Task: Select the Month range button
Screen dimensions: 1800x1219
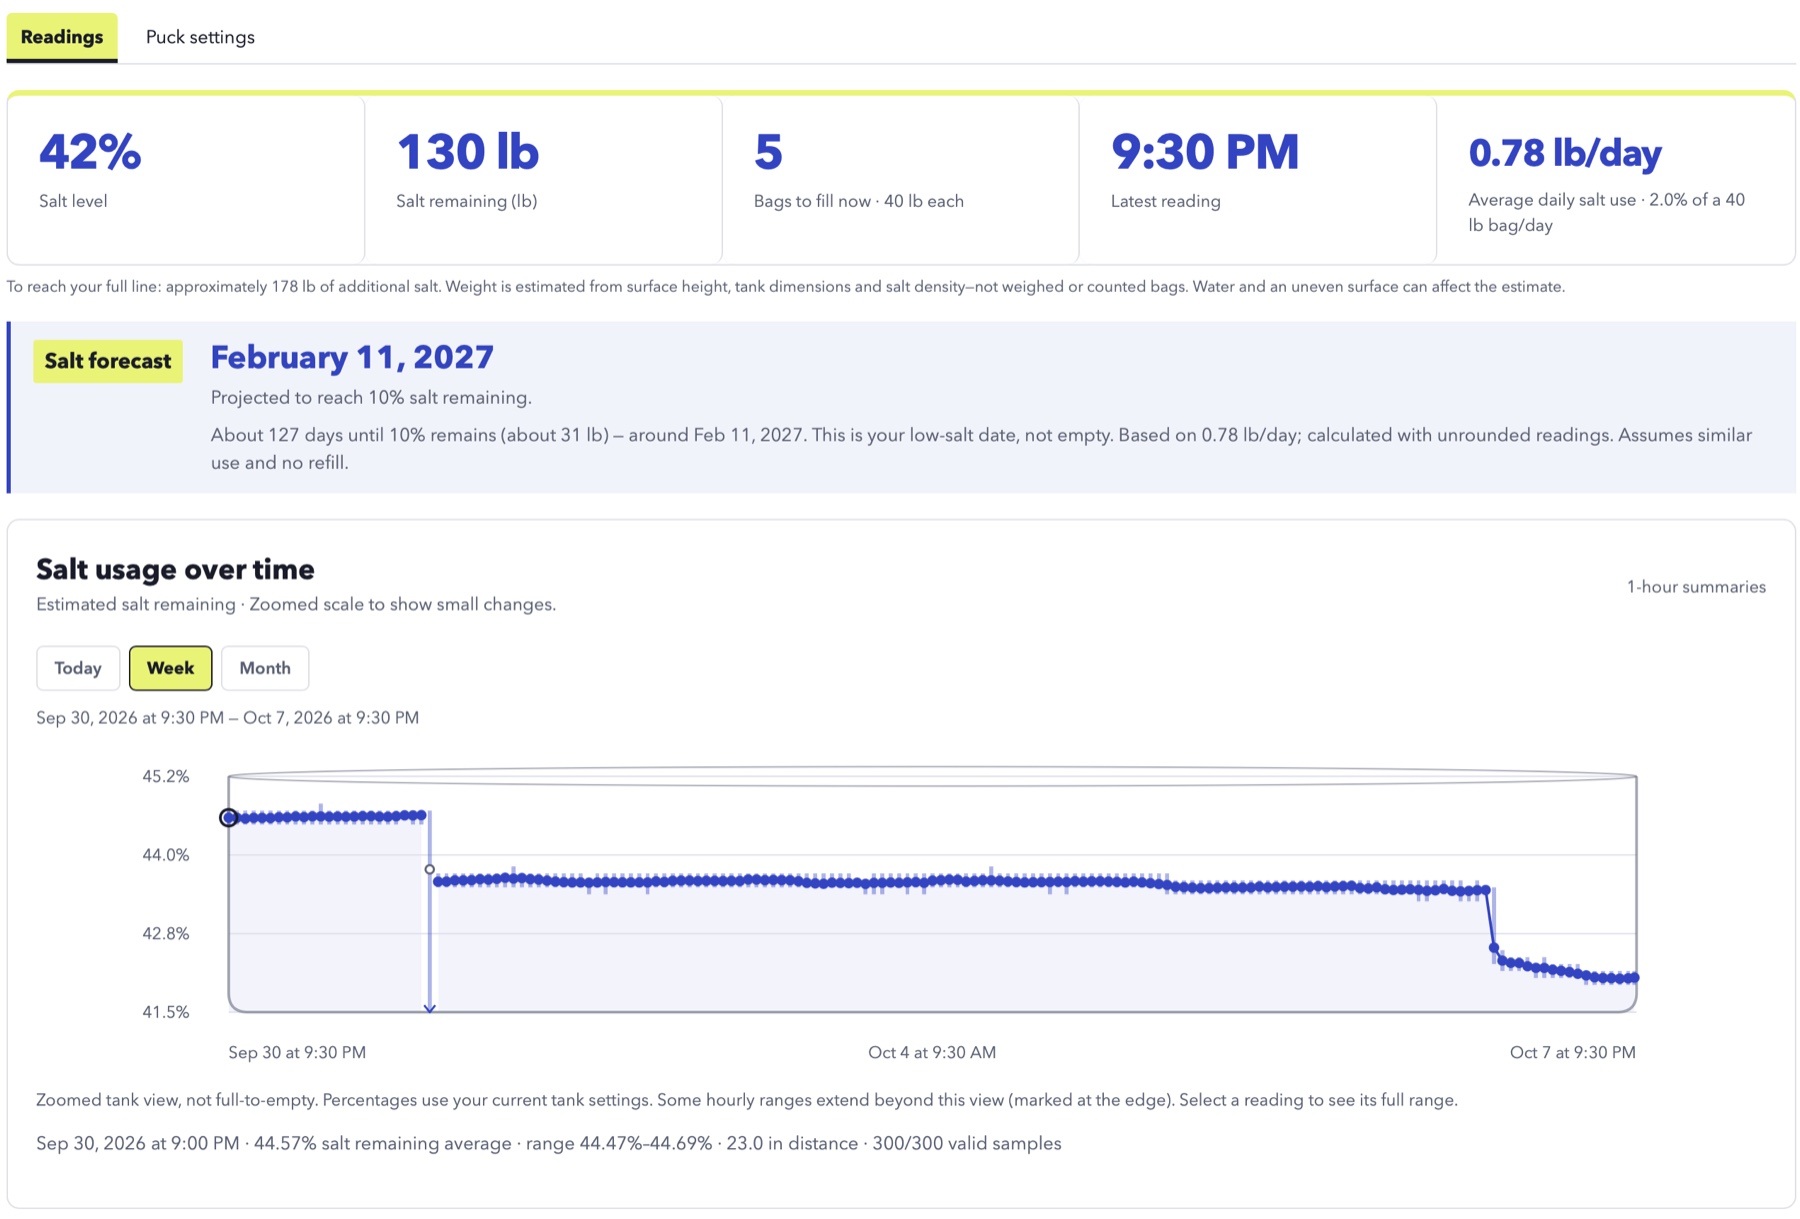Action: [265, 668]
